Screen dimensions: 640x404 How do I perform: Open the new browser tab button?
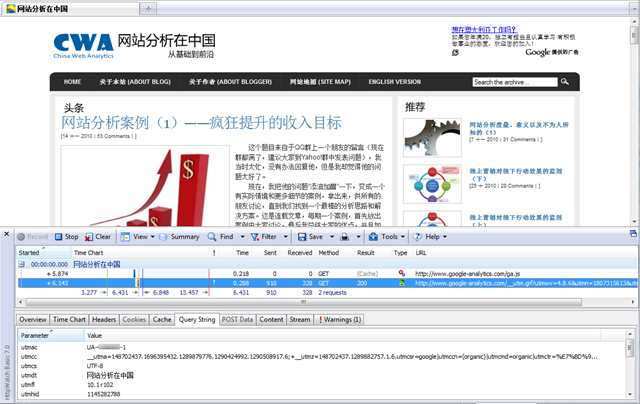point(149,8)
